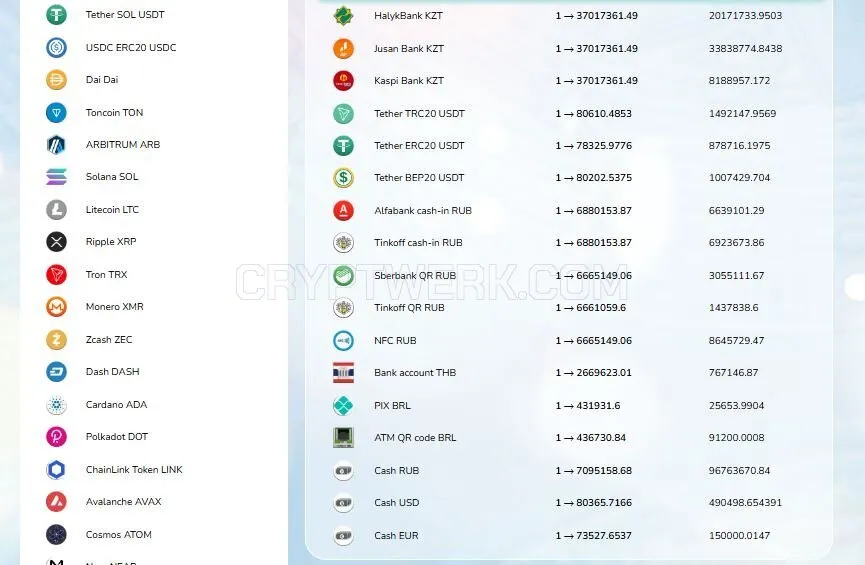This screenshot has height=565, width=865.
Task: Click the Tinkoff QR RUB icon
Action: [x=343, y=308]
